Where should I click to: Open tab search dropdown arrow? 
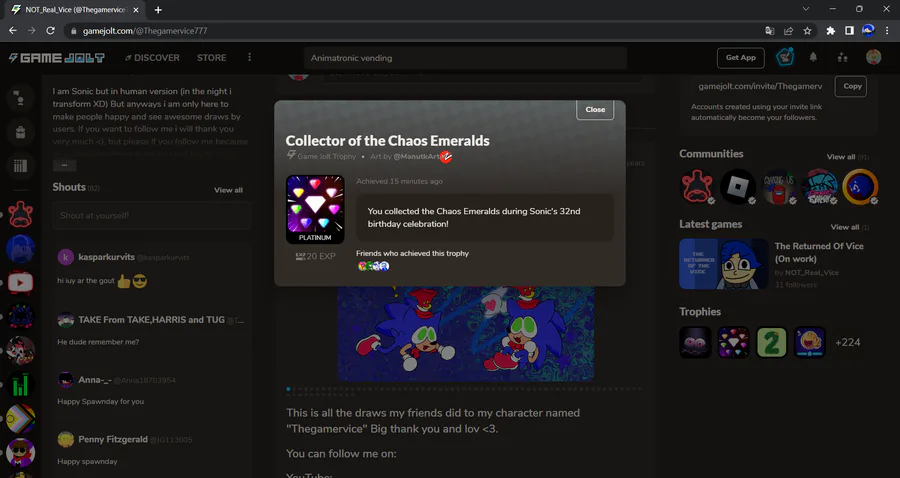tap(805, 9)
